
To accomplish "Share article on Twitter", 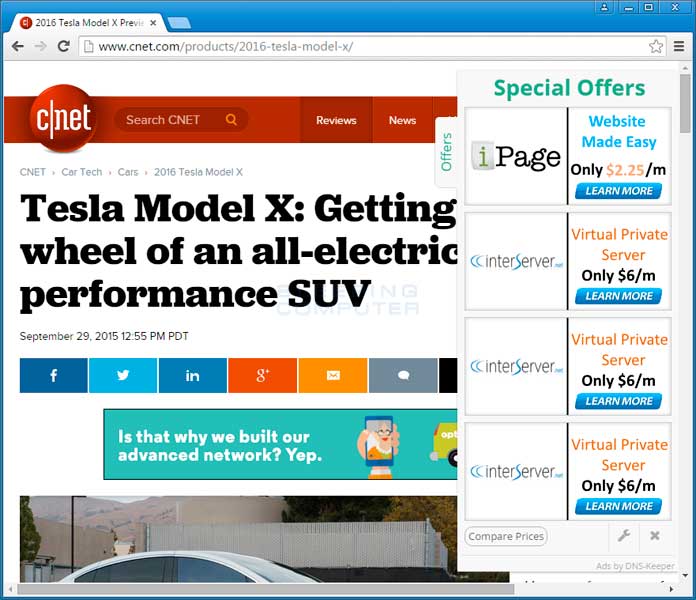I will (x=123, y=375).
